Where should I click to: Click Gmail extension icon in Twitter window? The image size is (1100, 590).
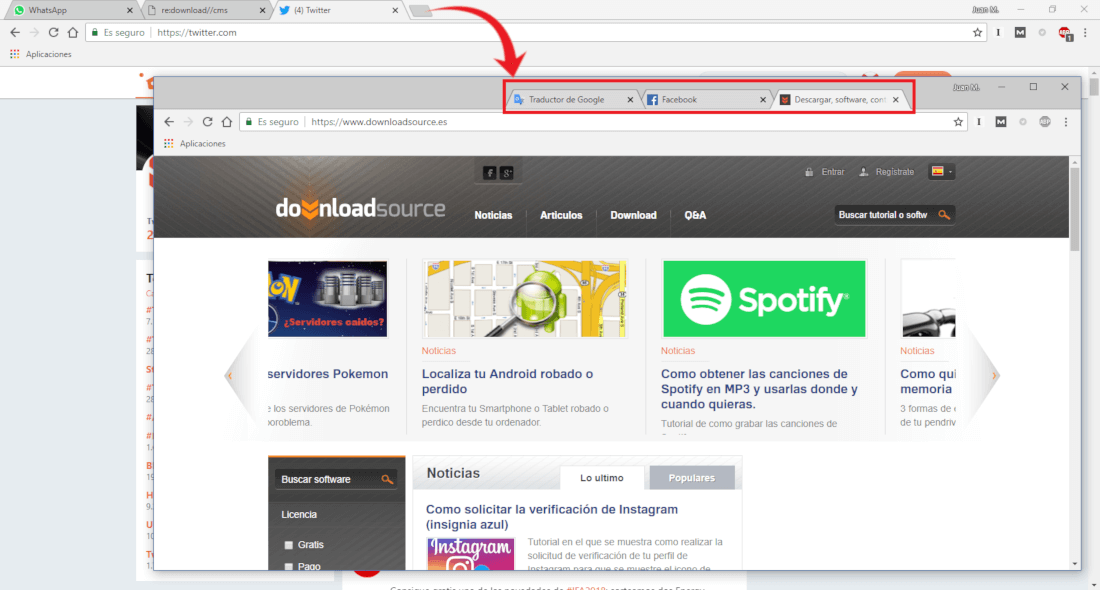click(x=1020, y=32)
